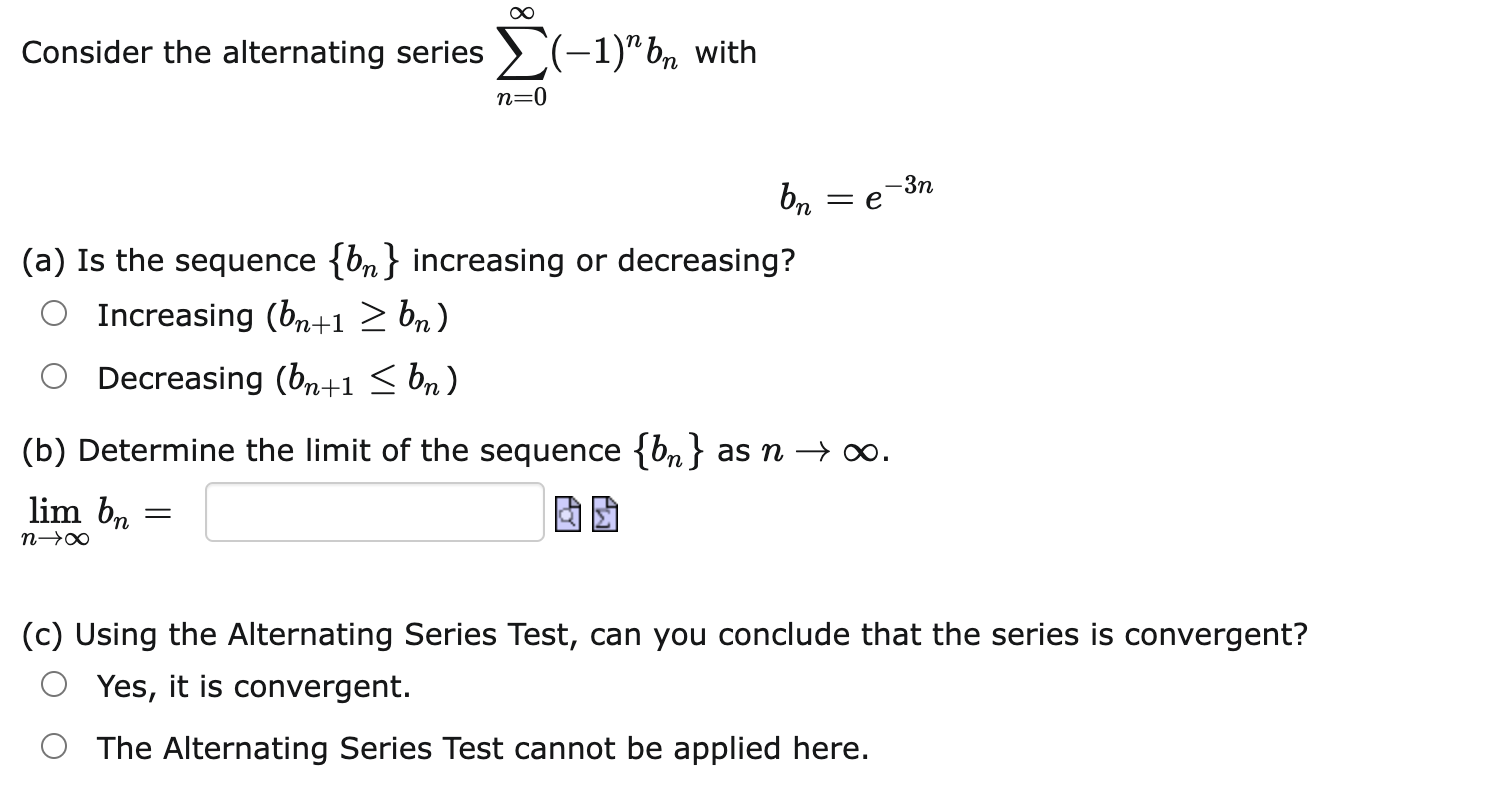Open the answer preview (magnifier document) icon
The height and width of the screenshot is (812, 1502).
(x=566, y=513)
